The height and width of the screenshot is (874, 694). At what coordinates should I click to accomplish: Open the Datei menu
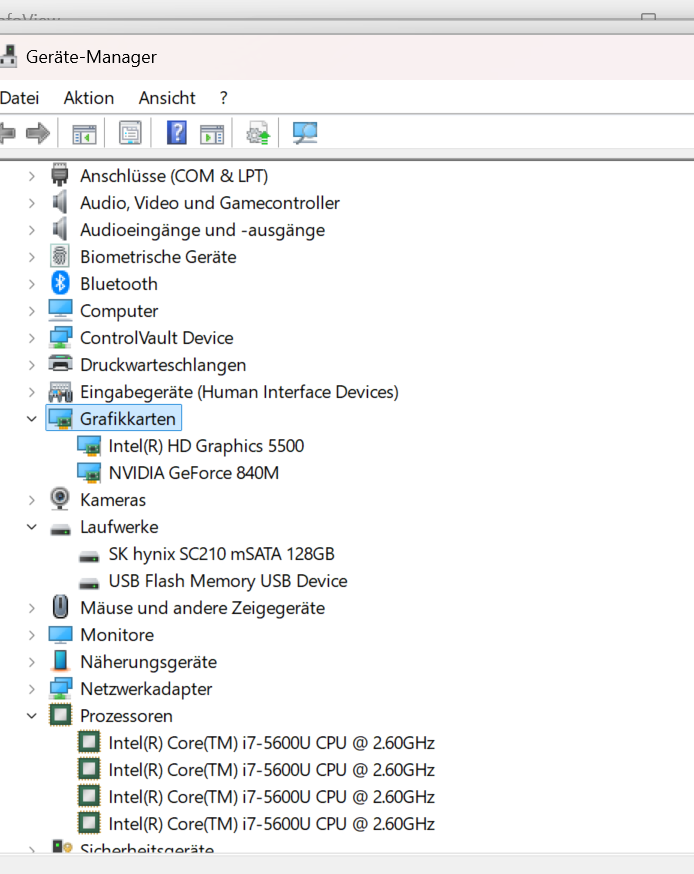tap(20, 98)
